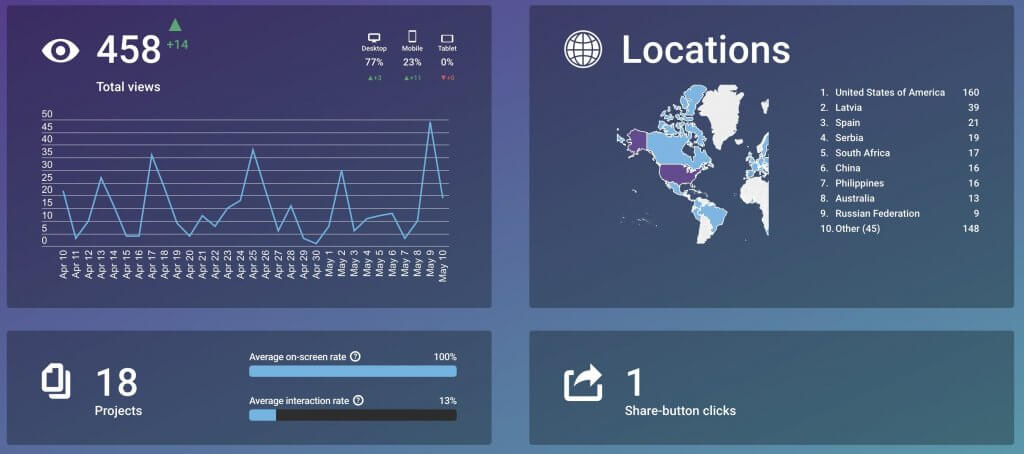Click the Desktop 77% value
This screenshot has height=454, width=1024.
pyautogui.click(x=374, y=63)
